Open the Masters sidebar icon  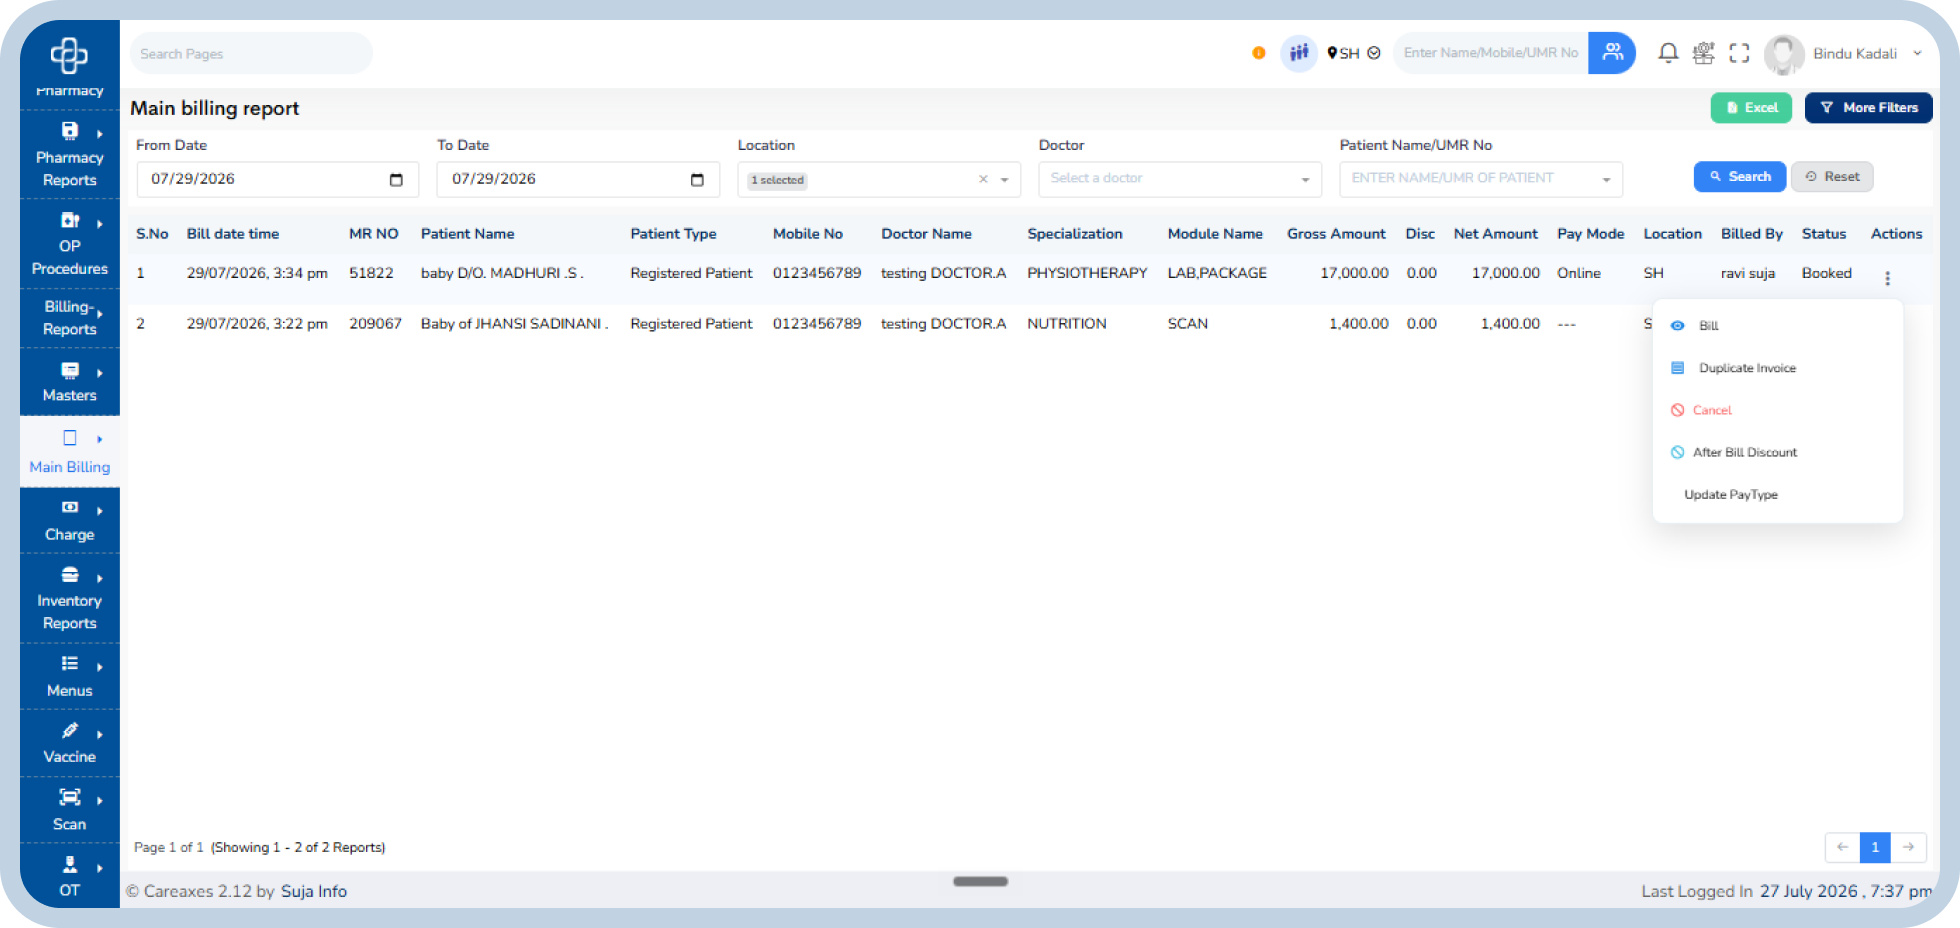coord(70,371)
